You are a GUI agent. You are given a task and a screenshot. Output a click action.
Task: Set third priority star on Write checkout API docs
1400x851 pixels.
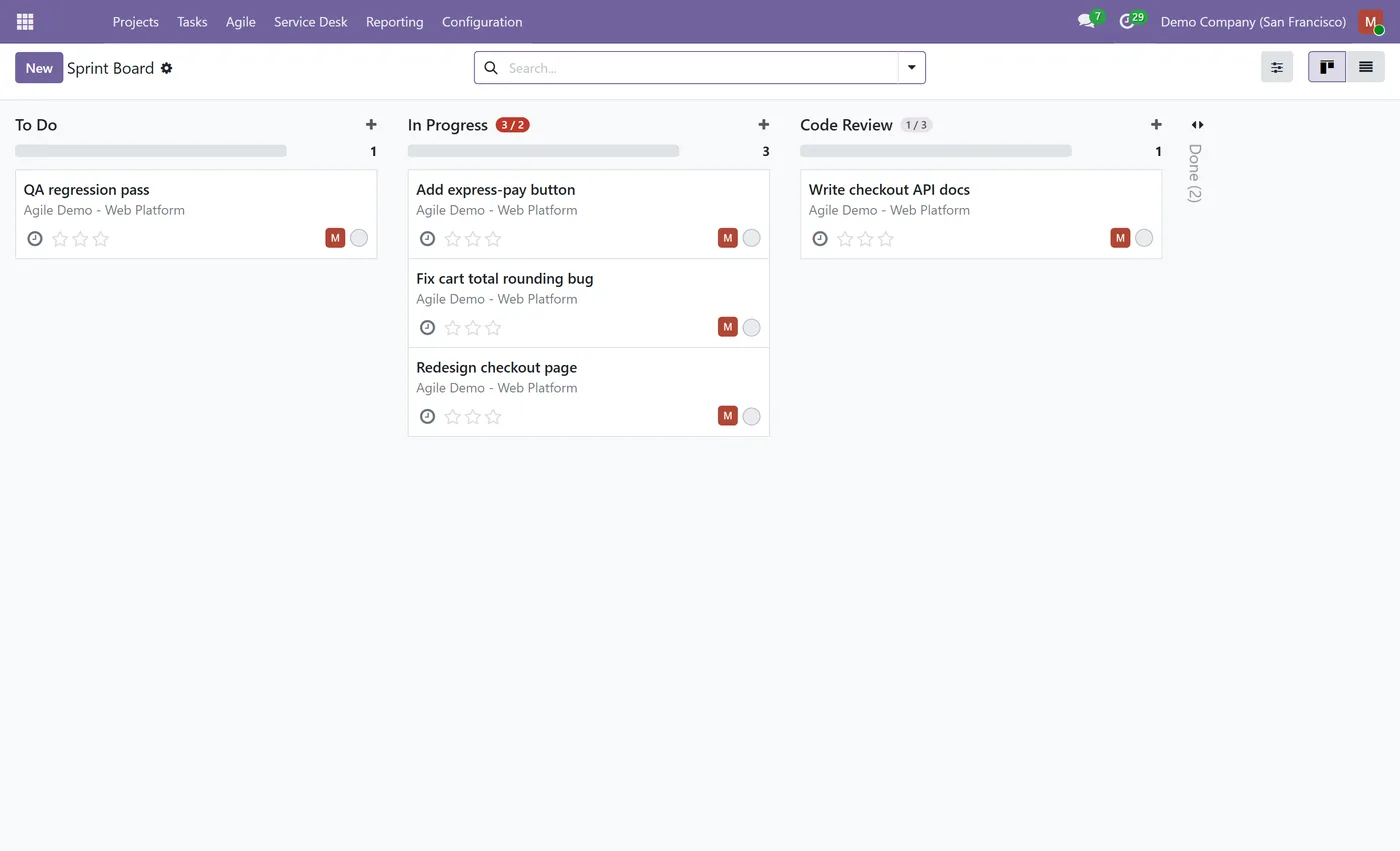[x=885, y=239]
